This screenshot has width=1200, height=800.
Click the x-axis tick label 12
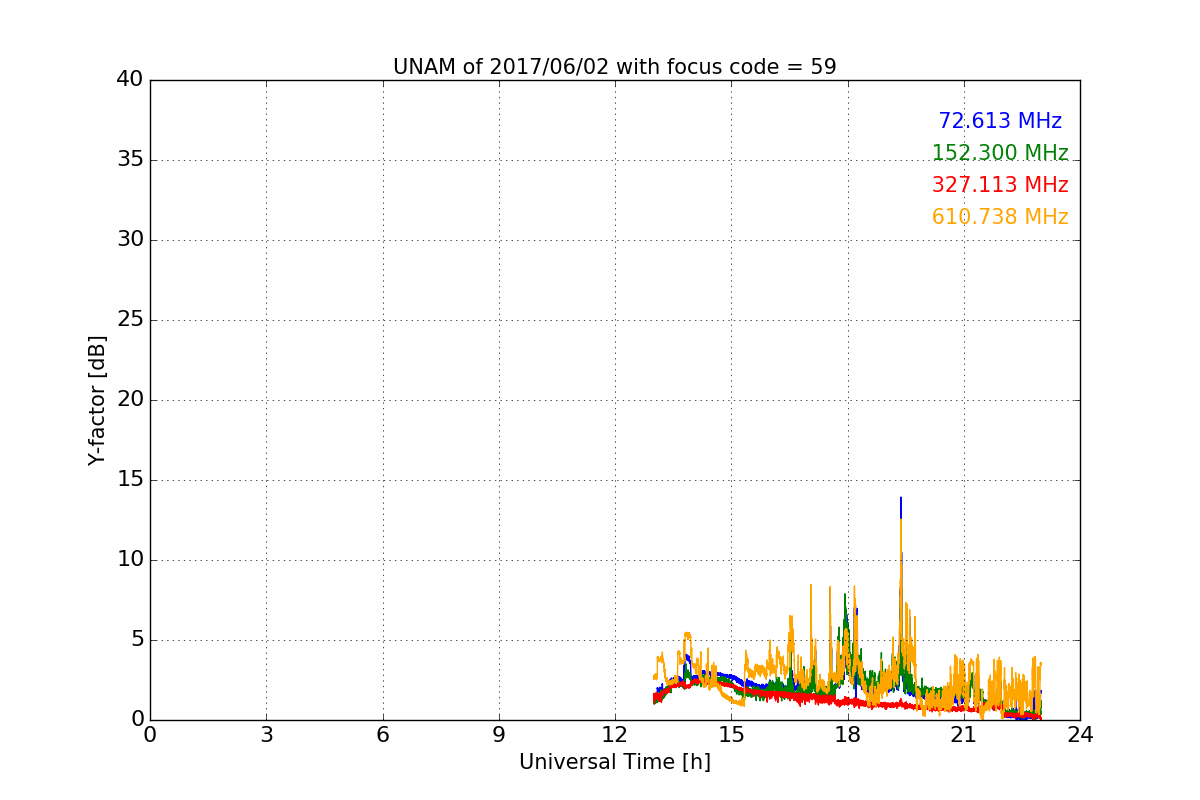615,735
